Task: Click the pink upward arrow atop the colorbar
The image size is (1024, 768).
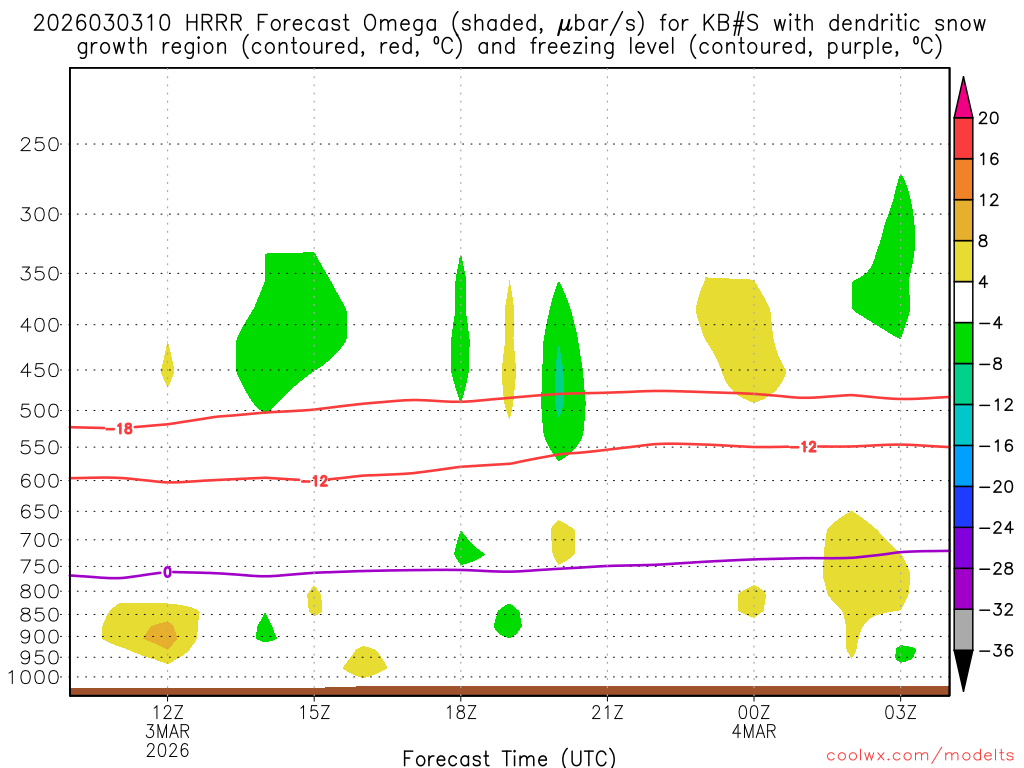Action: pos(963,98)
